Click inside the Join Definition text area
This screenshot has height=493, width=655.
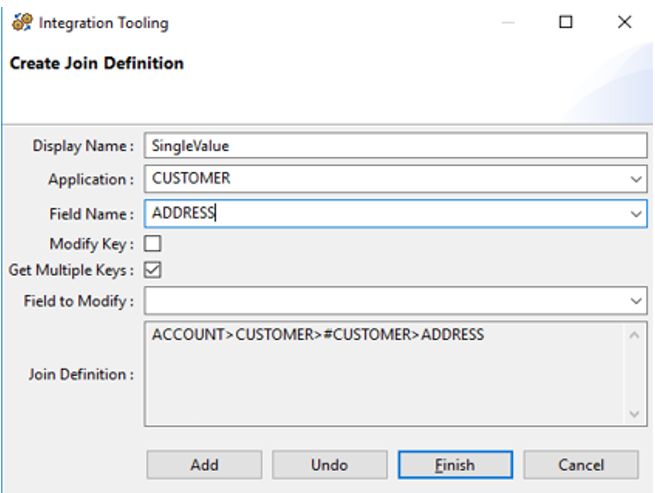click(x=385, y=374)
